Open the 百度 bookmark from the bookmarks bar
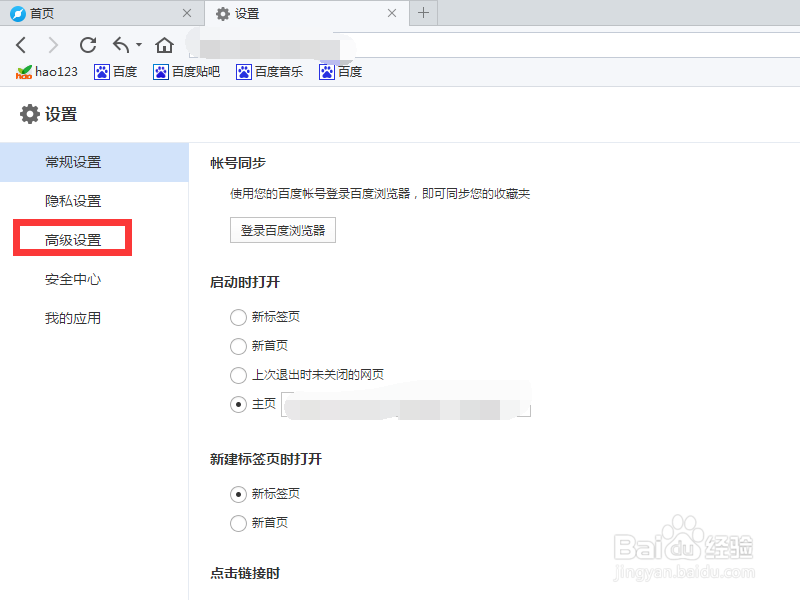The height and width of the screenshot is (600, 800). (x=115, y=71)
